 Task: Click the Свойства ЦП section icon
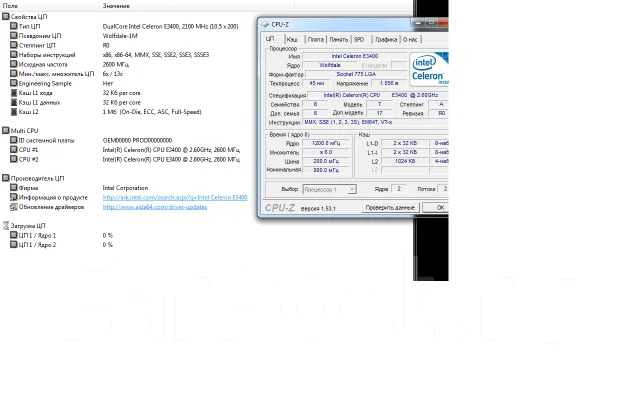[6, 16]
